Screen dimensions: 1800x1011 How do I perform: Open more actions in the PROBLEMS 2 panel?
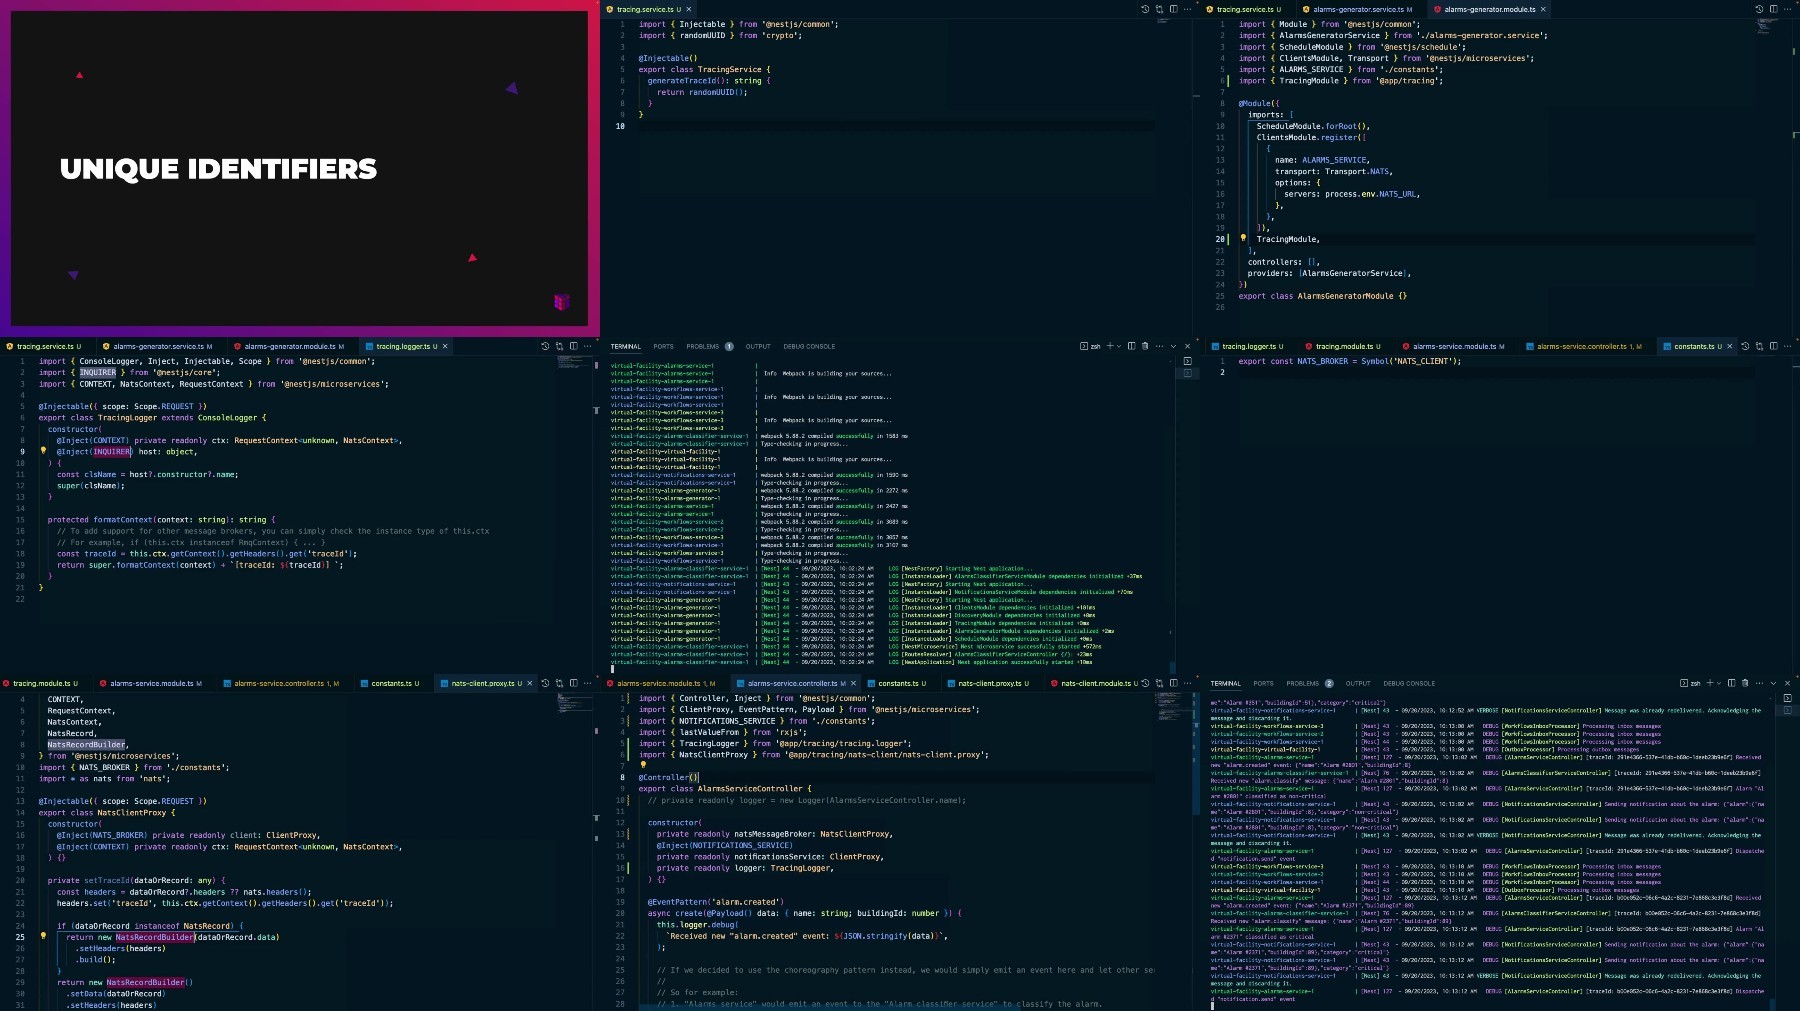[x=1759, y=683]
